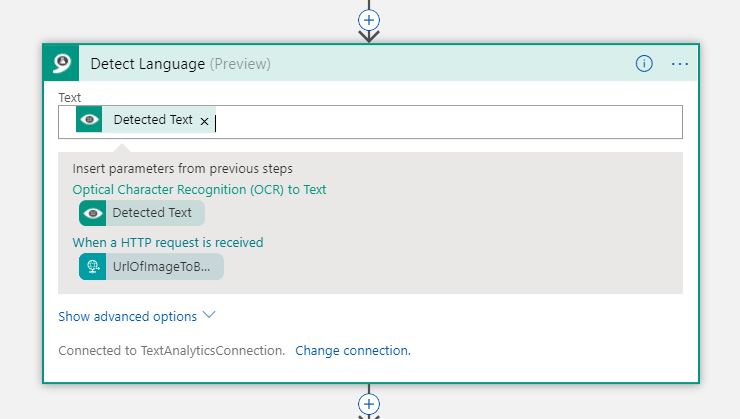Click the Show advanced options link

[x=127, y=316]
